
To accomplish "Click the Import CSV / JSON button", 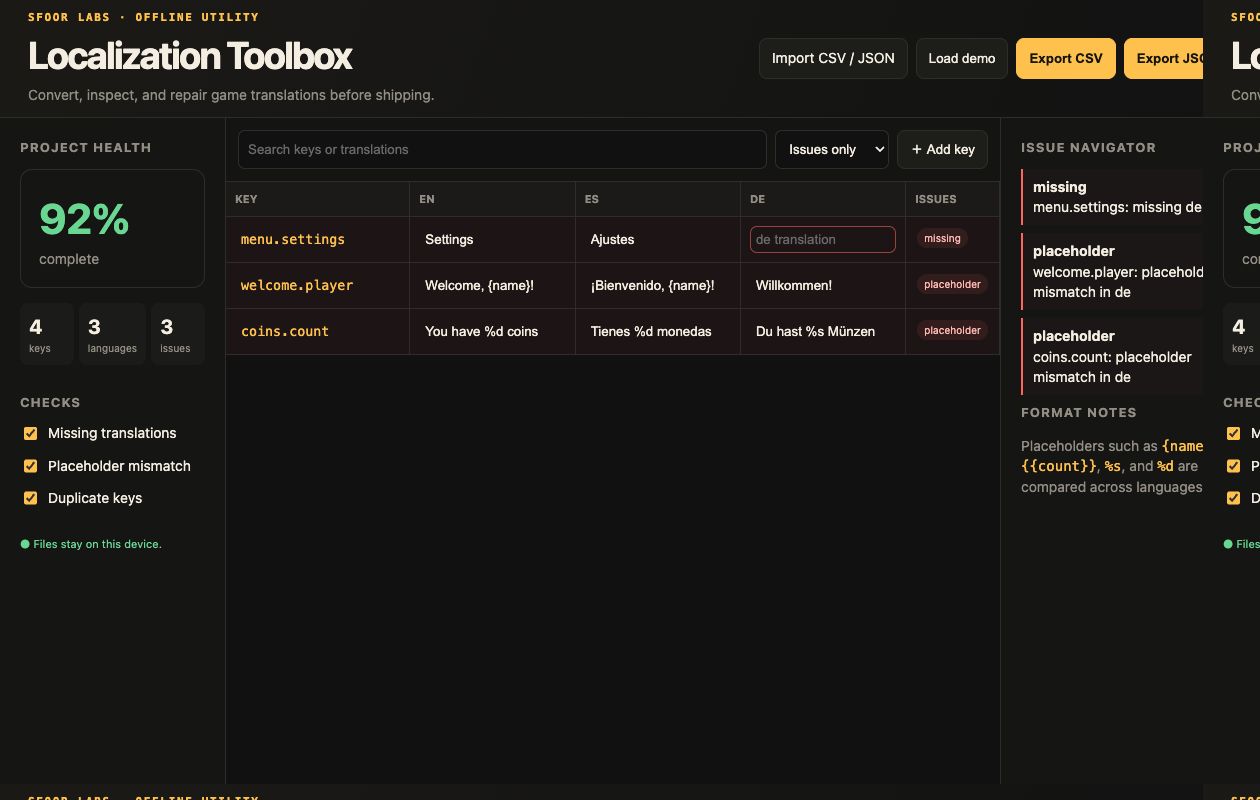I will pyautogui.click(x=833, y=58).
